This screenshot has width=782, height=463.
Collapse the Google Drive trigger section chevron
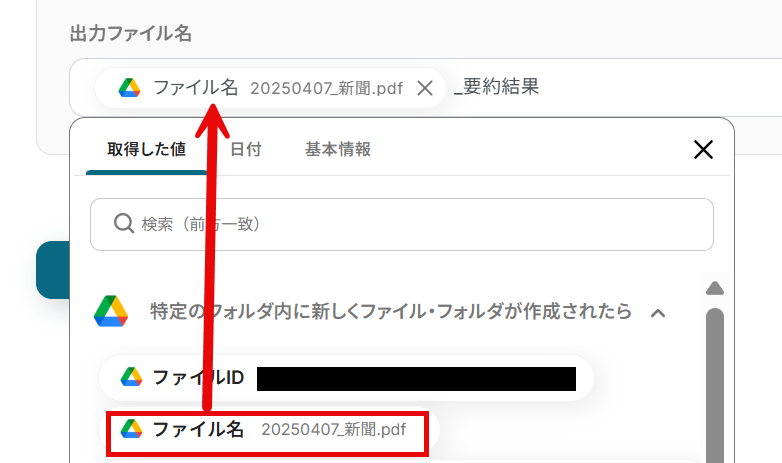658,313
